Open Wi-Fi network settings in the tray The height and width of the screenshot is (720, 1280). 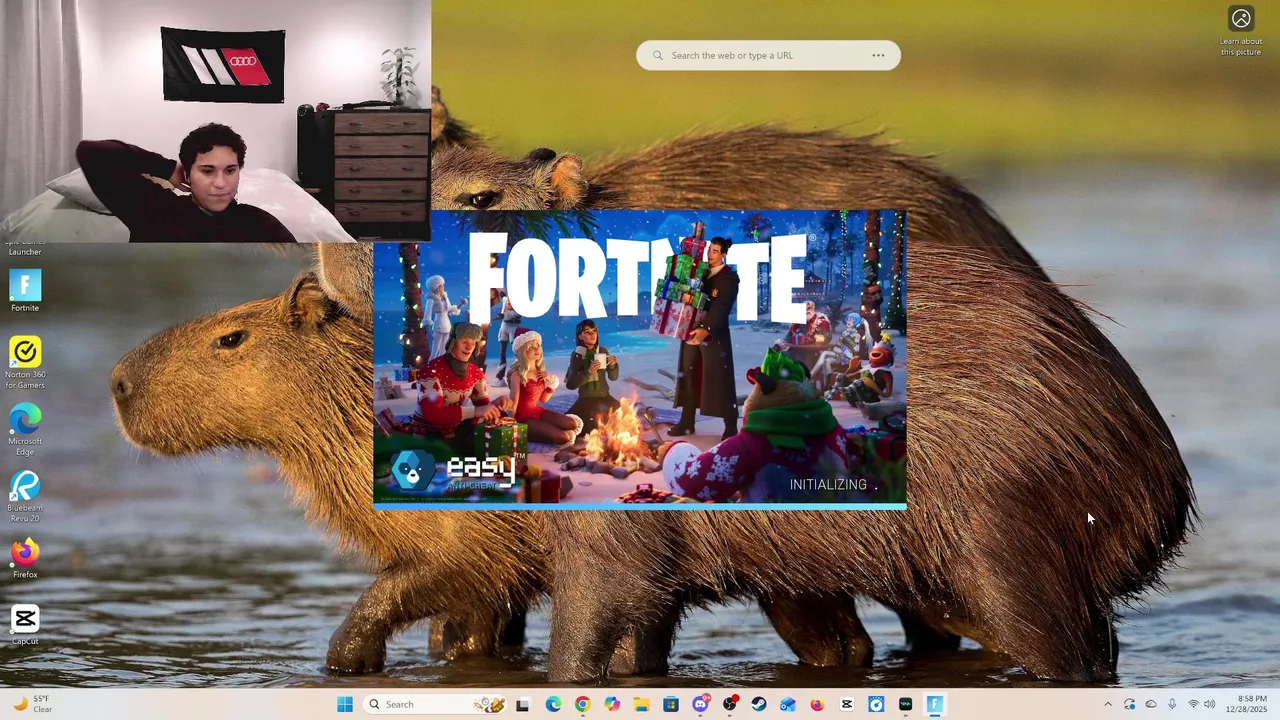click(1193, 704)
